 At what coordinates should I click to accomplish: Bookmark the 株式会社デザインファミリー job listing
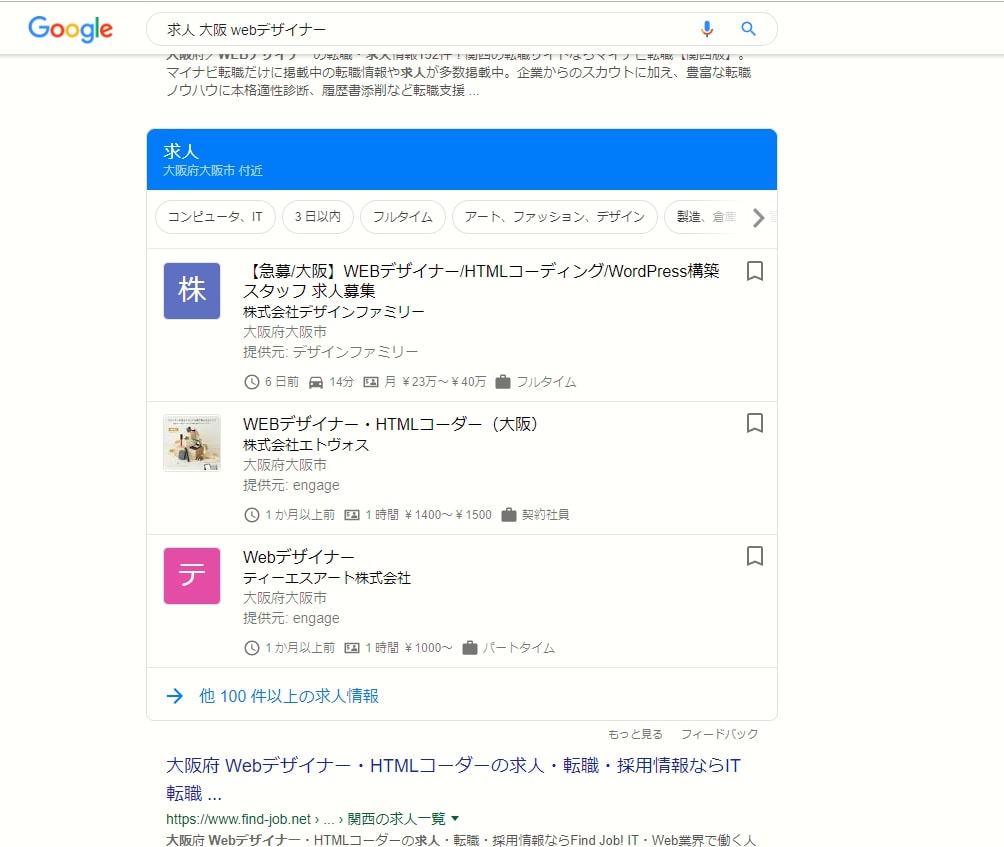[755, 271]
